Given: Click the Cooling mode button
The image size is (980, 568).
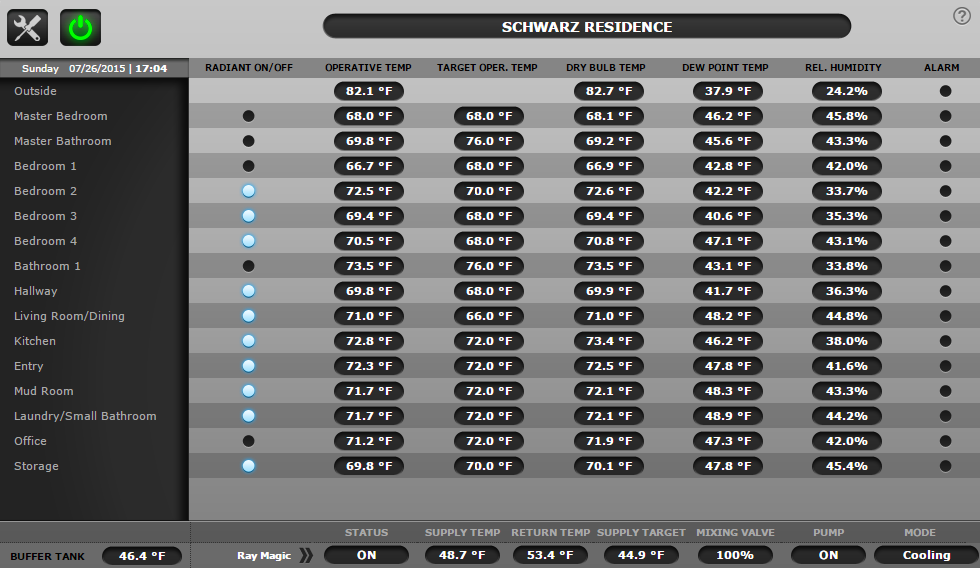Looking at the screenshot, I should tap(926, 555).
